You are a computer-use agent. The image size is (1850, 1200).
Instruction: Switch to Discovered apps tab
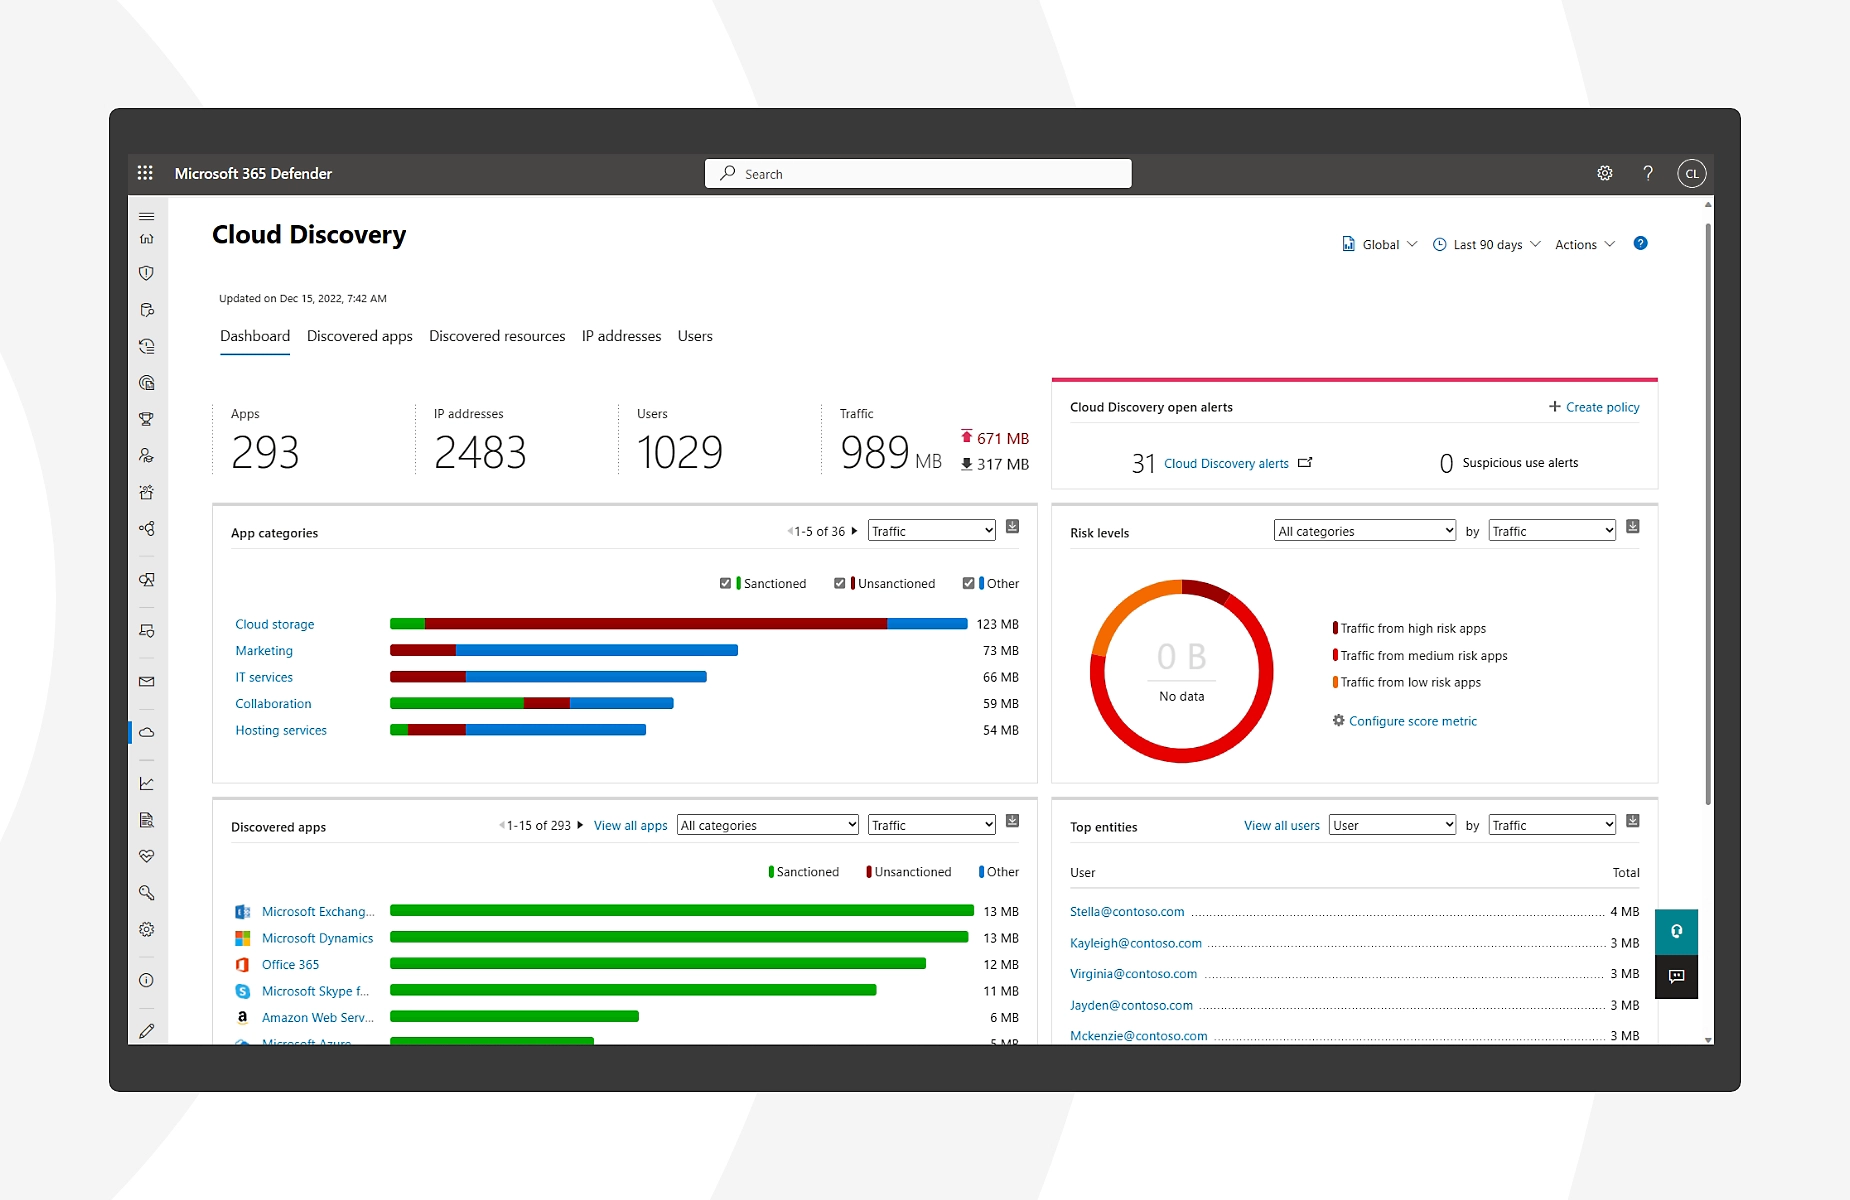[x=359, y=336]
